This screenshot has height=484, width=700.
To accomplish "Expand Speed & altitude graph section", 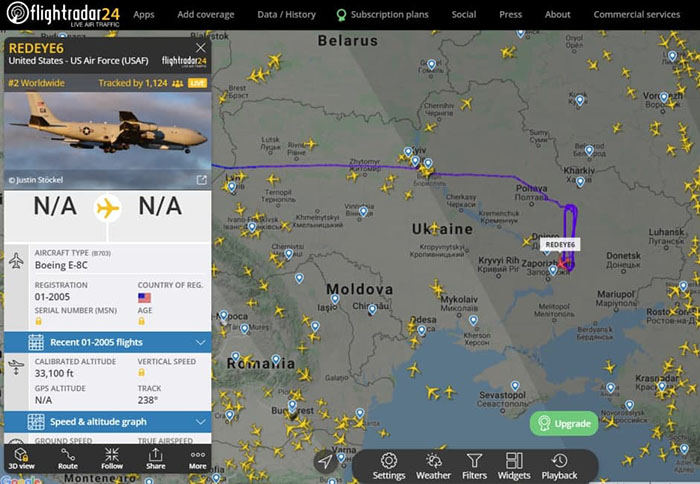I will coord(108,422).
